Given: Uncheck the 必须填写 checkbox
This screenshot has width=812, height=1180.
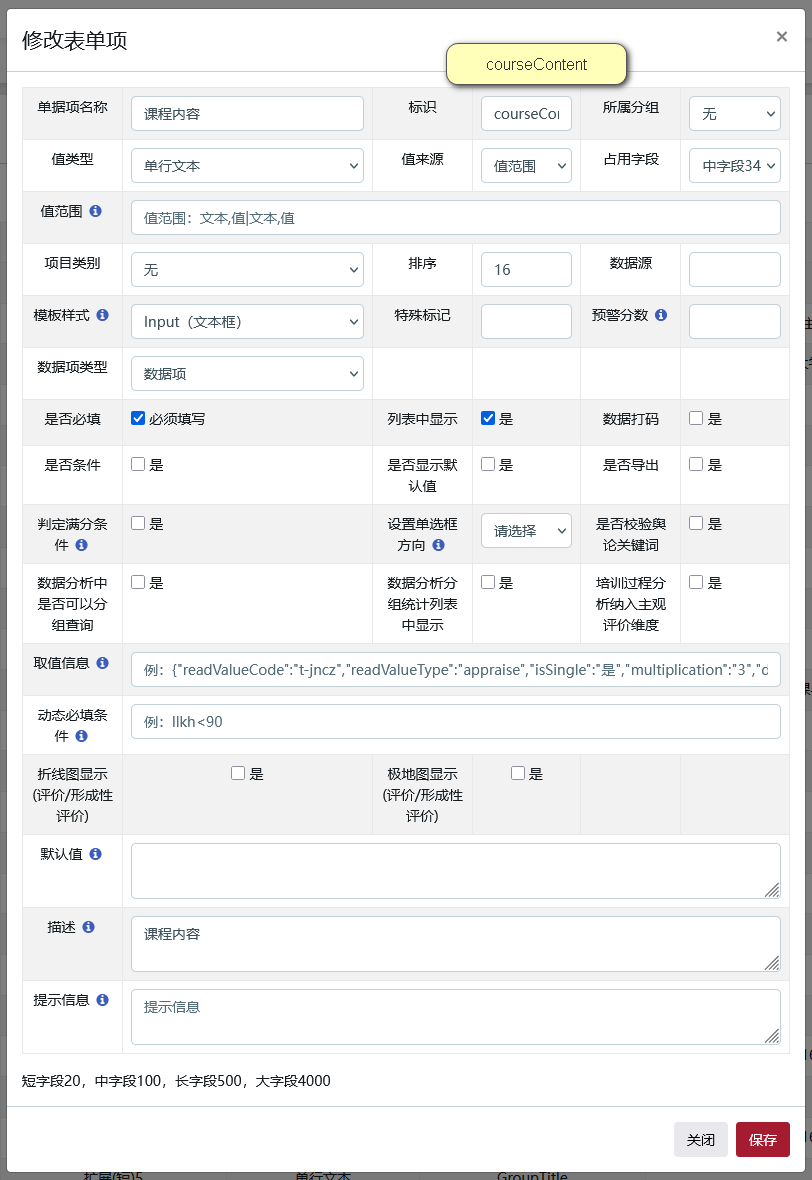Looking at the screenshot, I should point(138,418).
